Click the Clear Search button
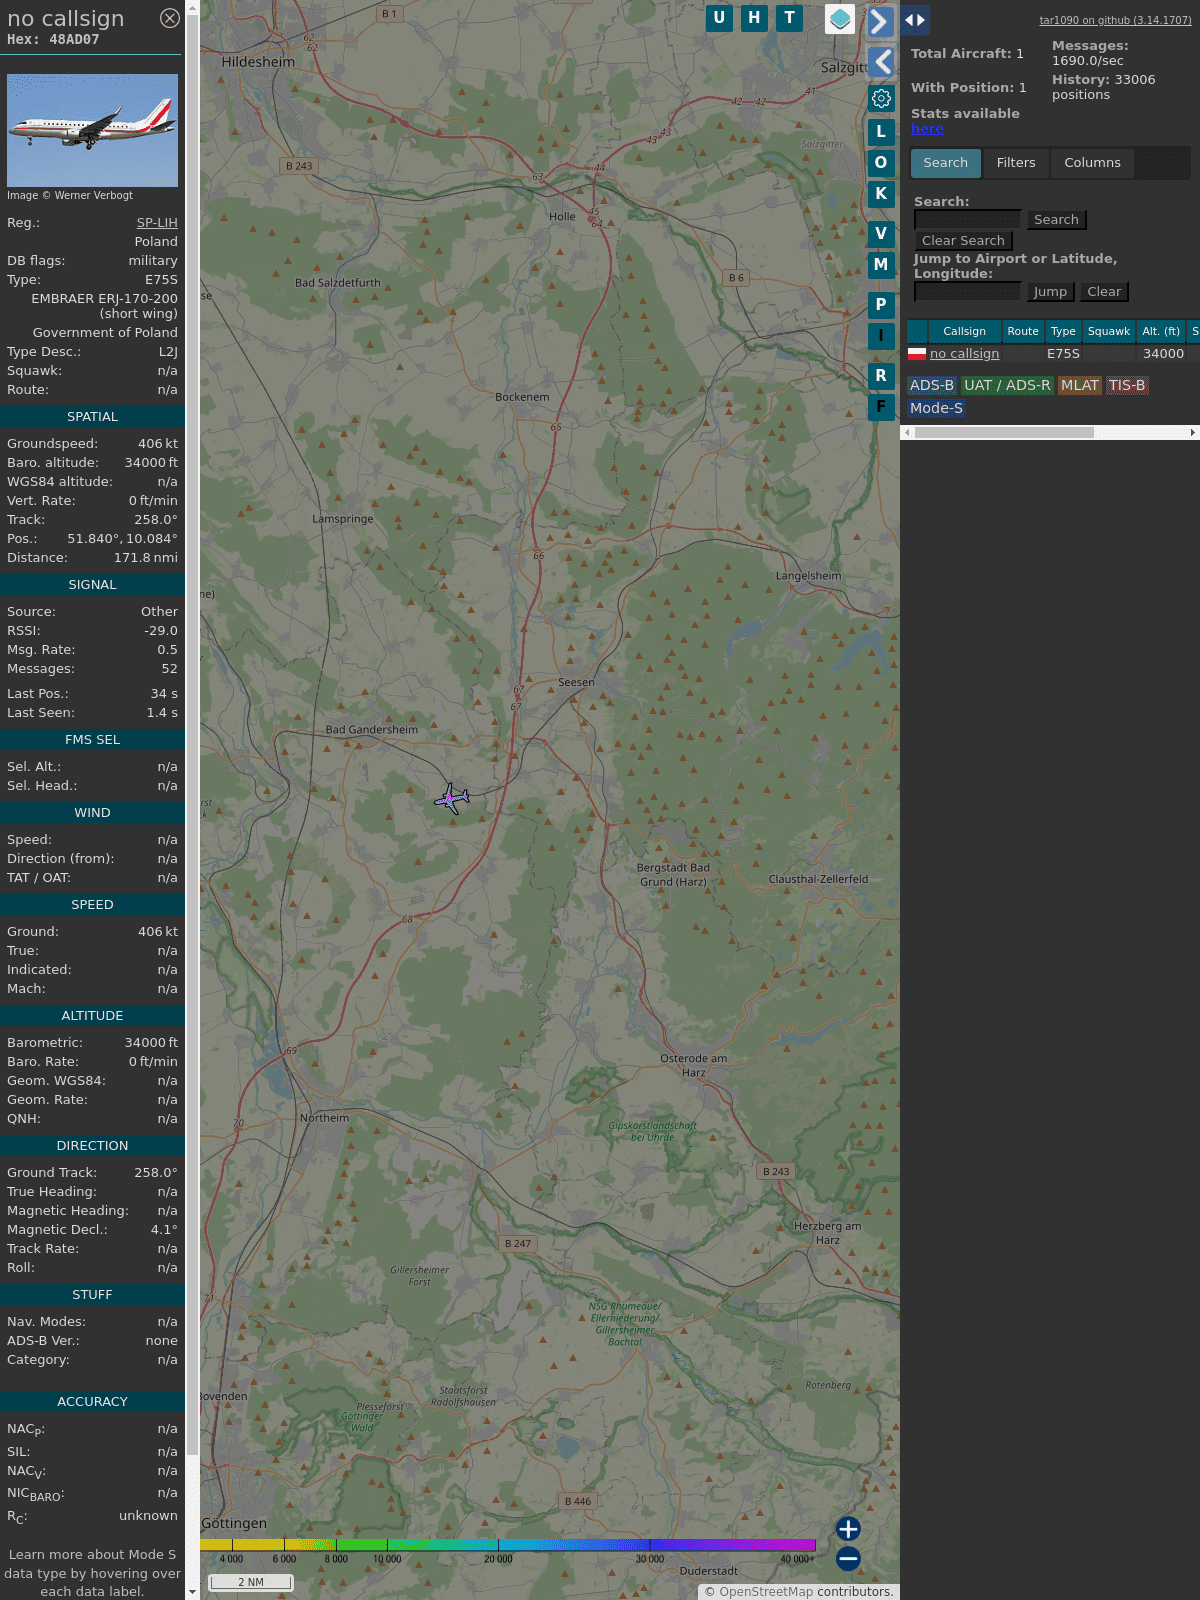 pyautogui.click(x=963, y=241)
